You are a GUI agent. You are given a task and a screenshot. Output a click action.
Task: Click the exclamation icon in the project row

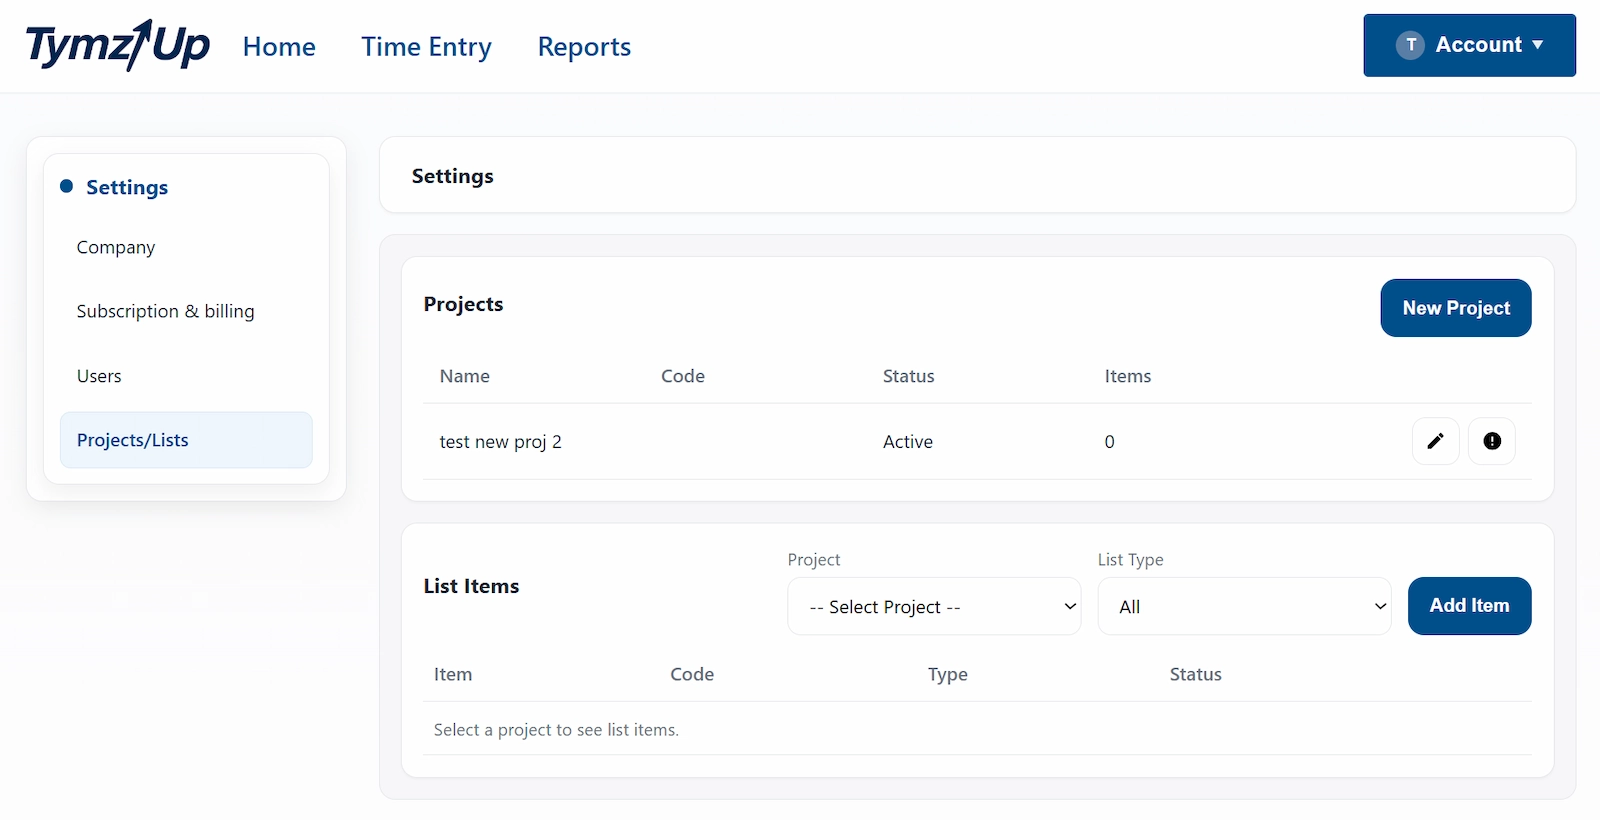[x=1491, y=441]
